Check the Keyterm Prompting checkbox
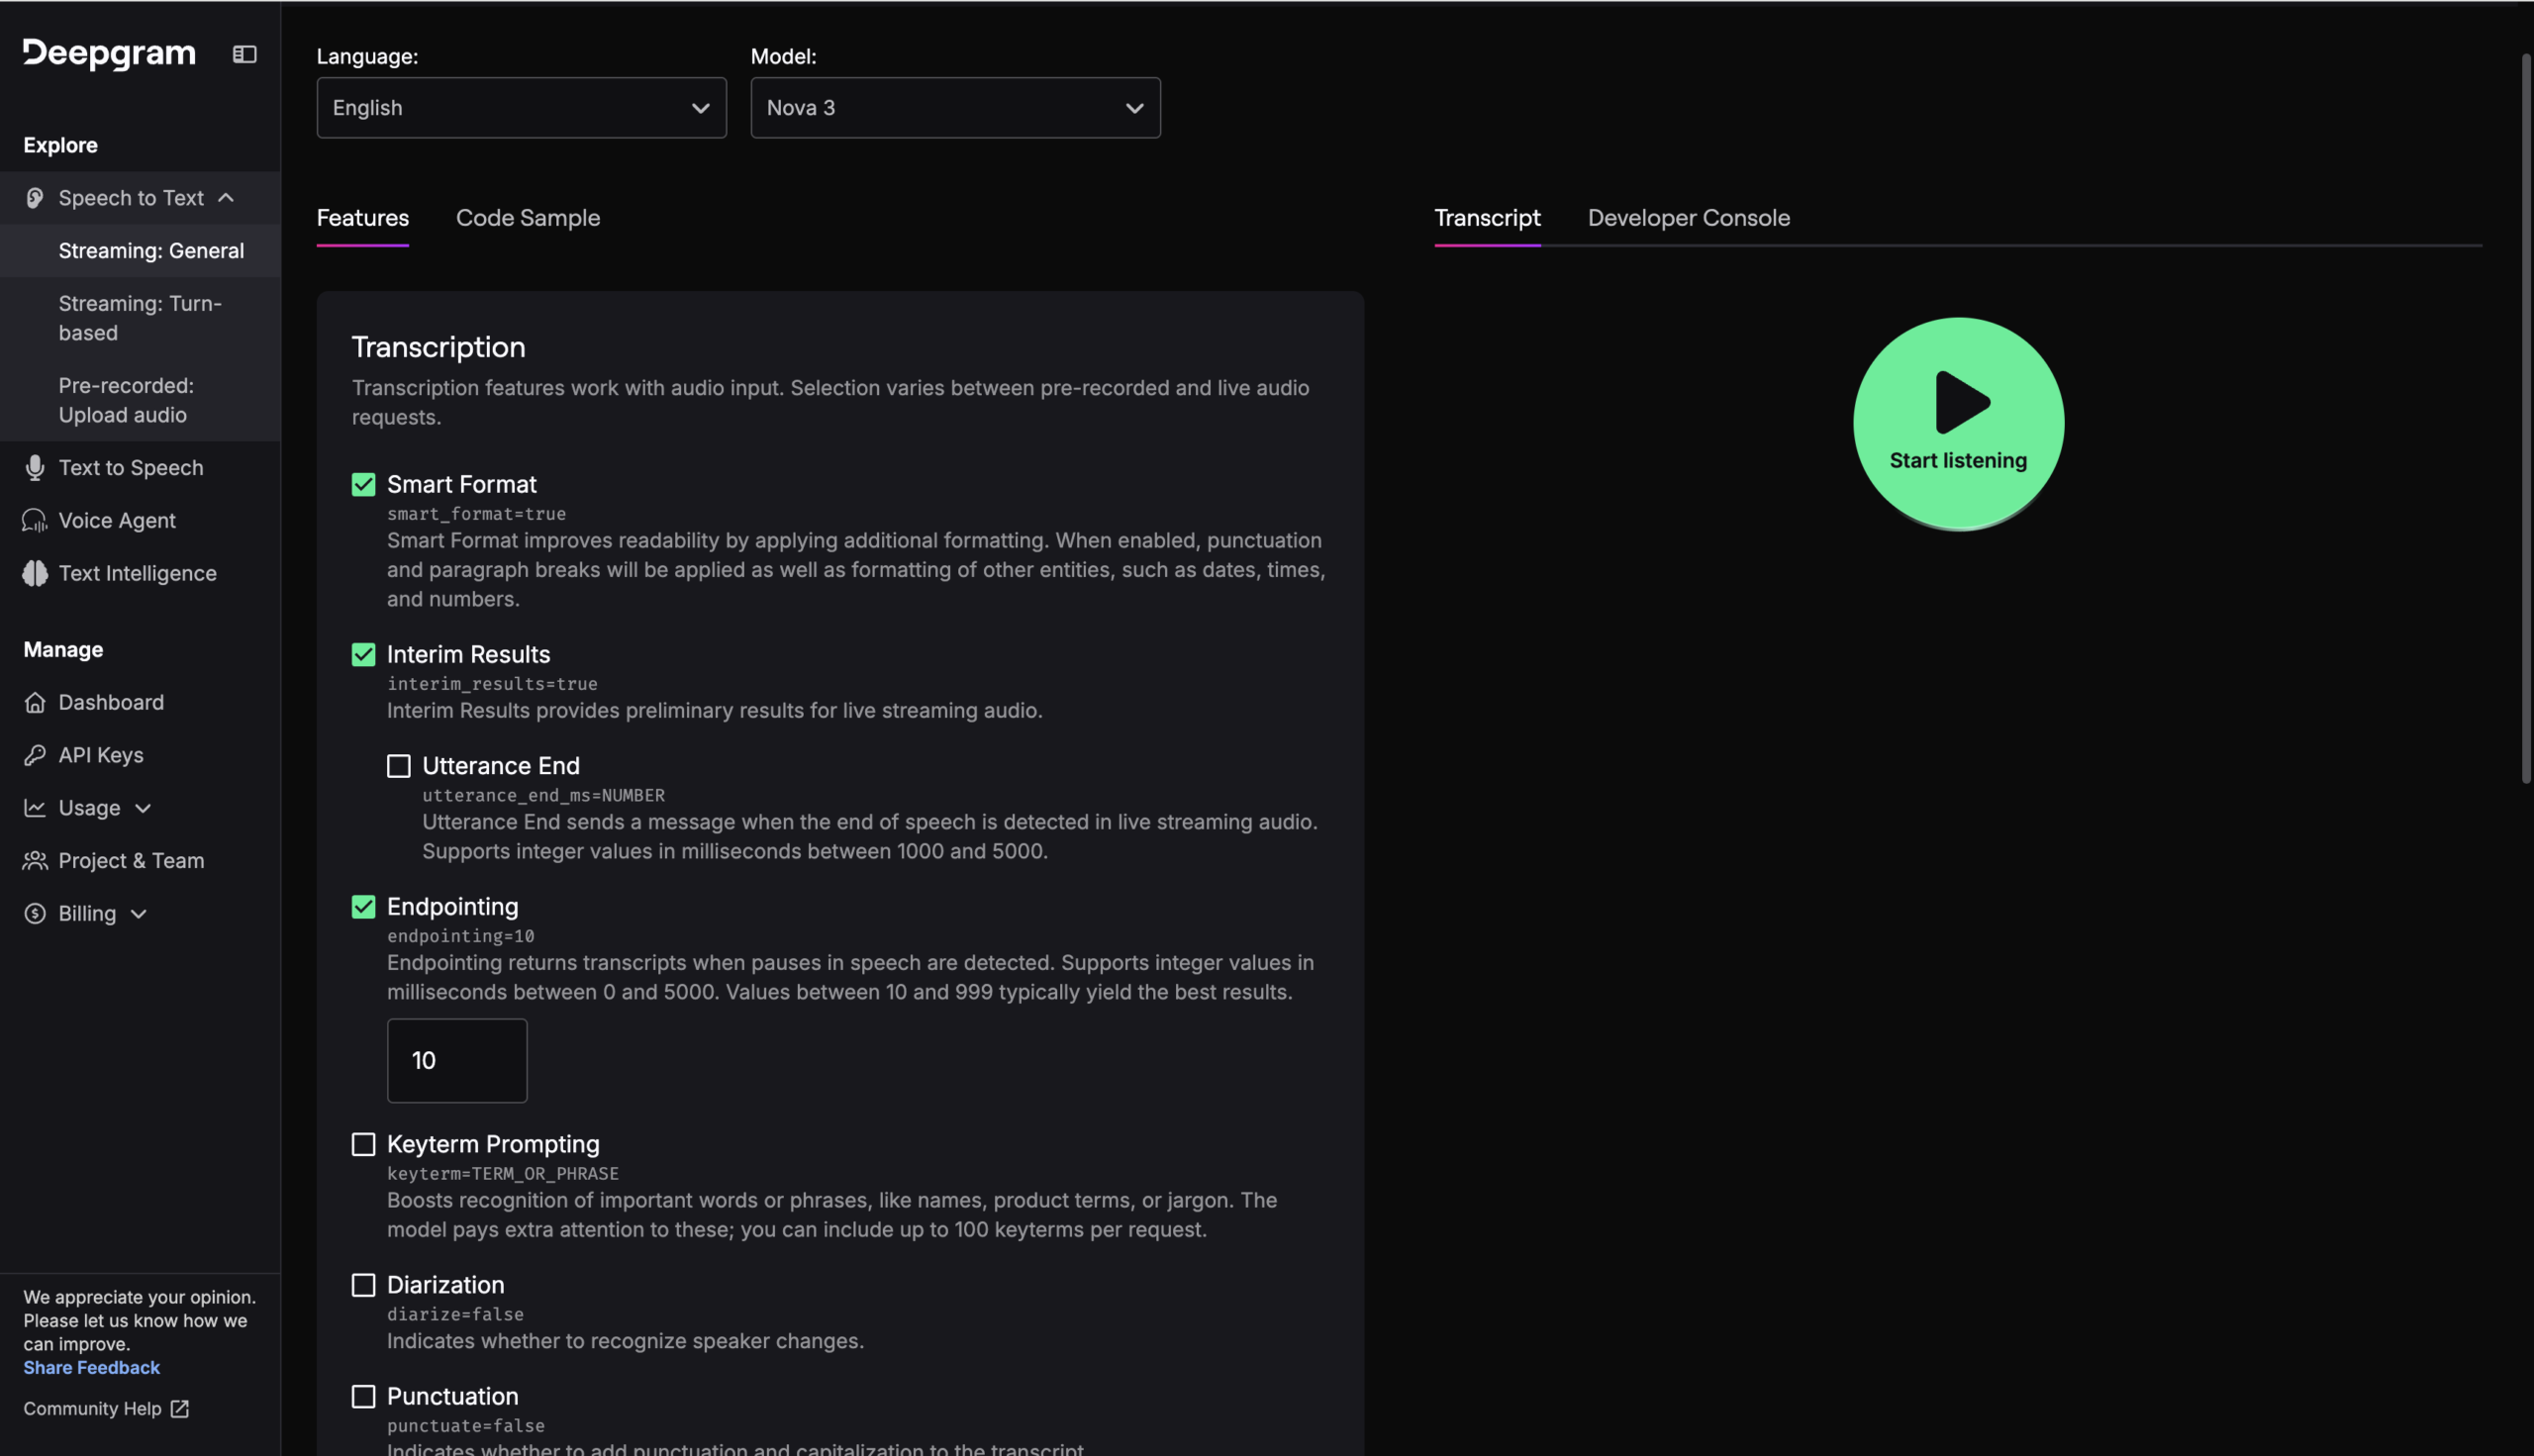 pos(363,1144)
